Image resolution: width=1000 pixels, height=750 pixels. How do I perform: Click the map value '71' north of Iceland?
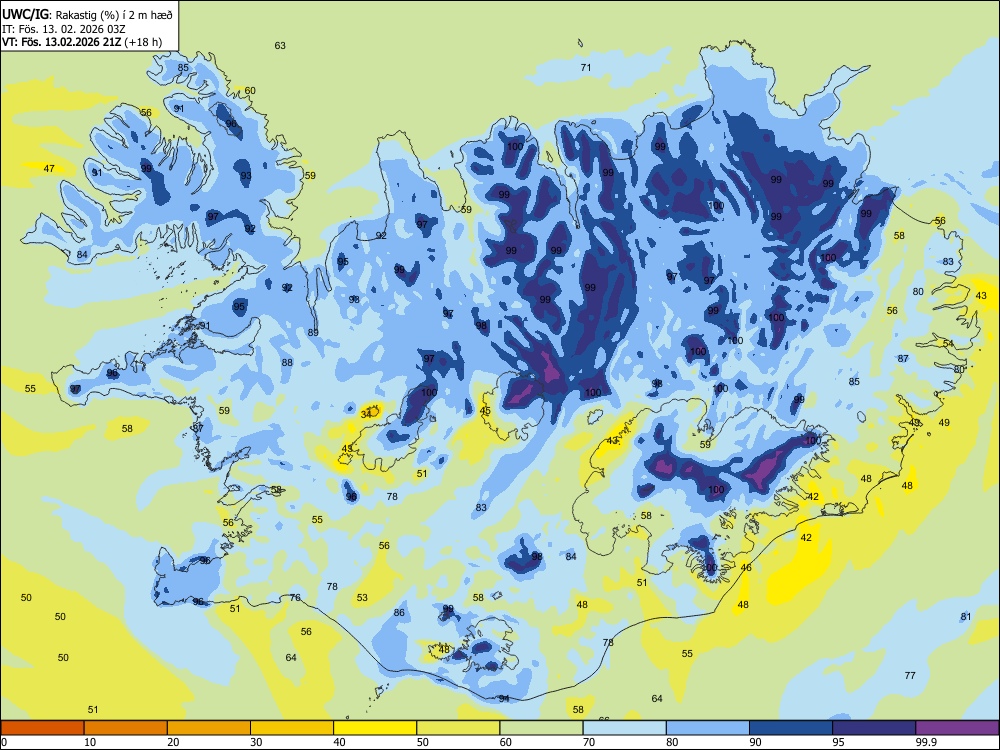586,67
